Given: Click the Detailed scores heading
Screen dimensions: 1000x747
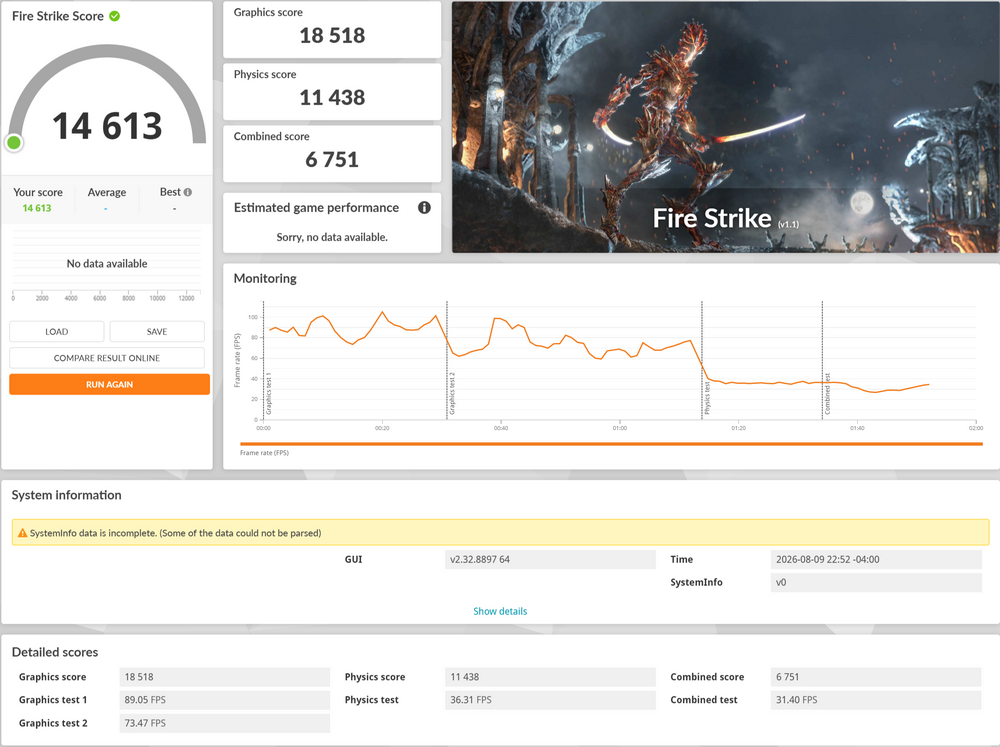Looking at the screenshot, I should tap(55, 652).
